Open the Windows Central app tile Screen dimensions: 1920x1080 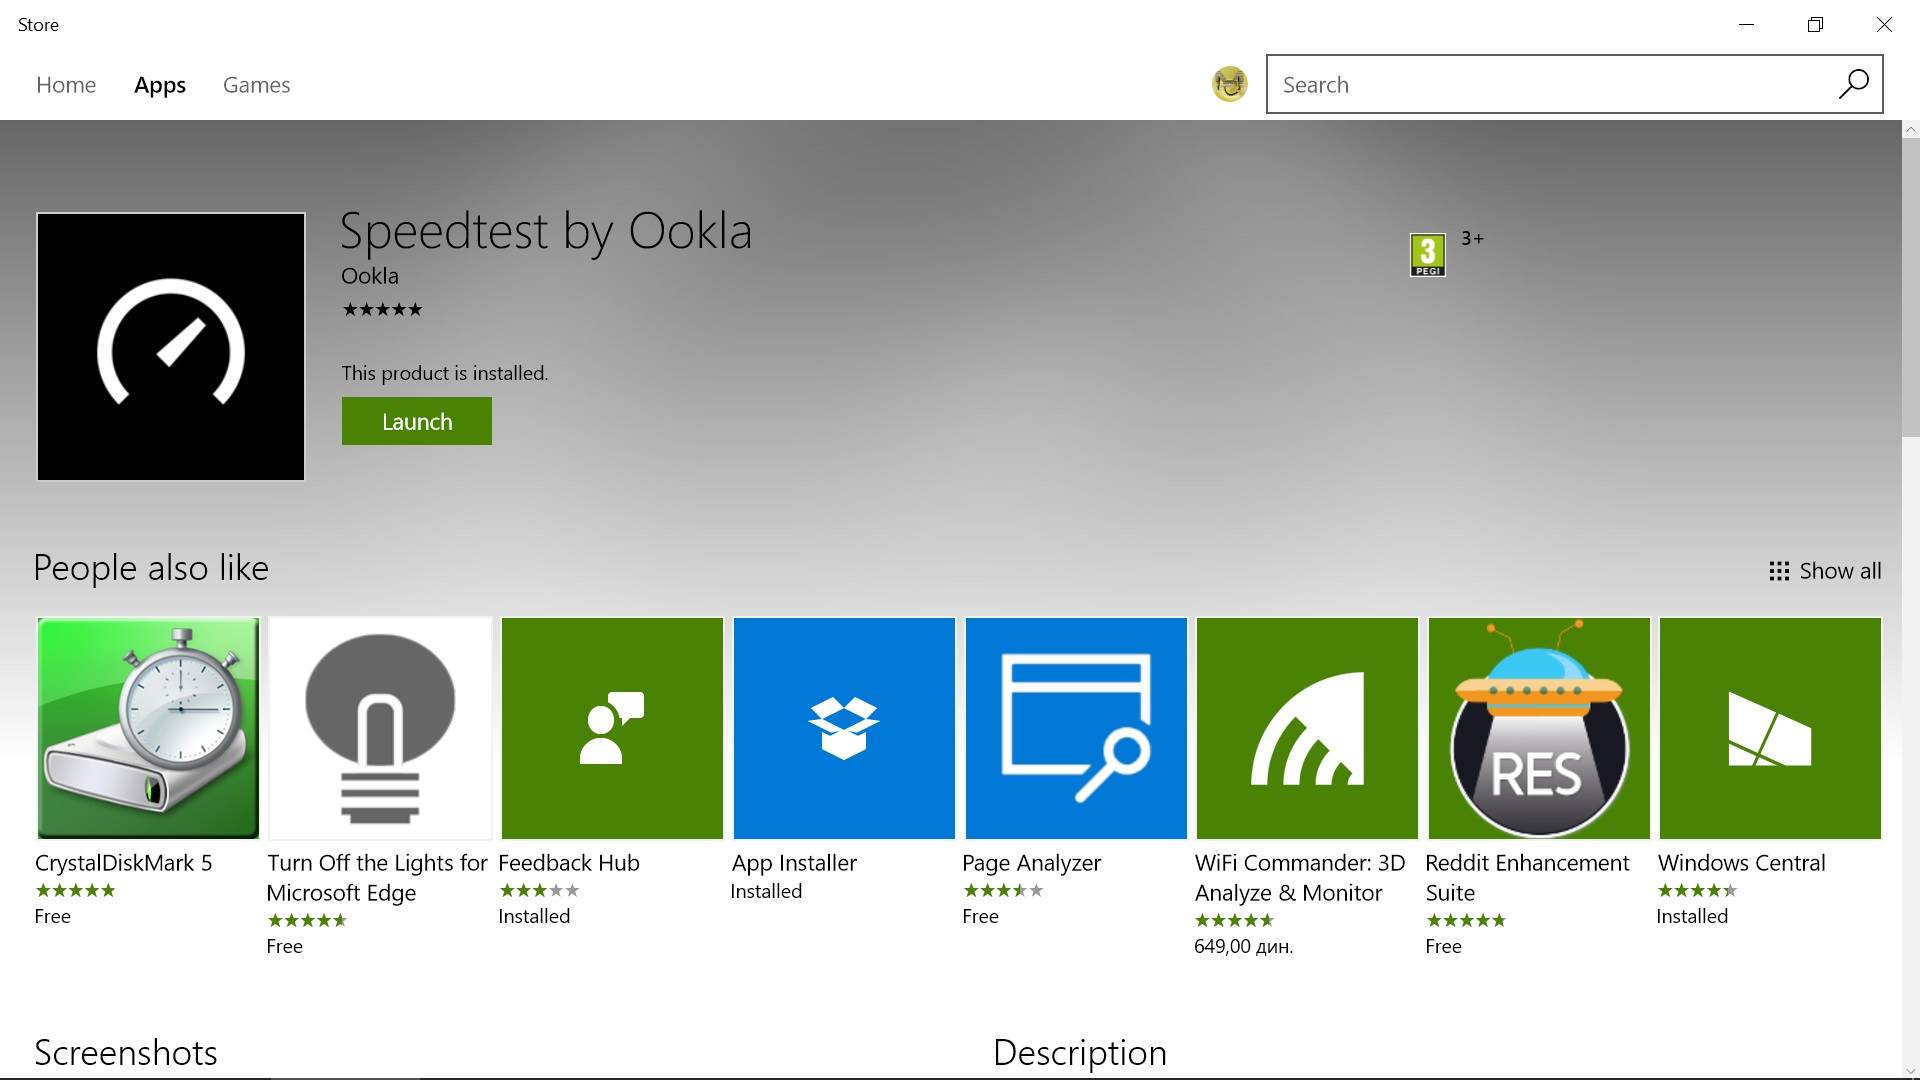pyautogui.click(x=1770, y=728)
